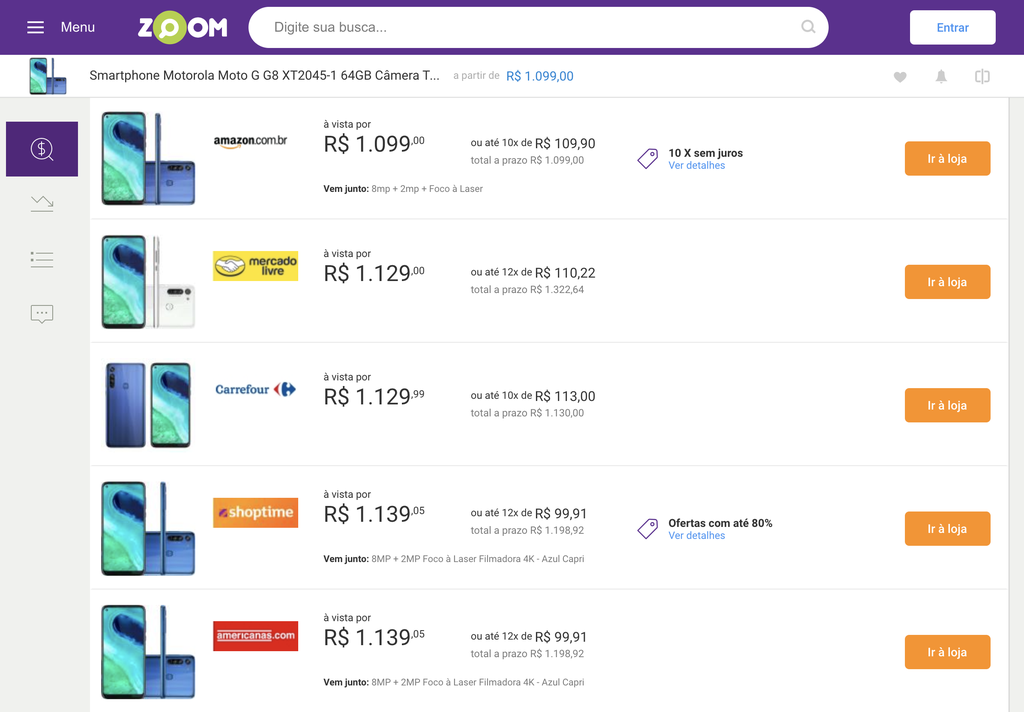Open Ver detalhes under Ofertas com até 80%
The width and height of the screenshot is (1024, 712).
(x=696, y=536)
